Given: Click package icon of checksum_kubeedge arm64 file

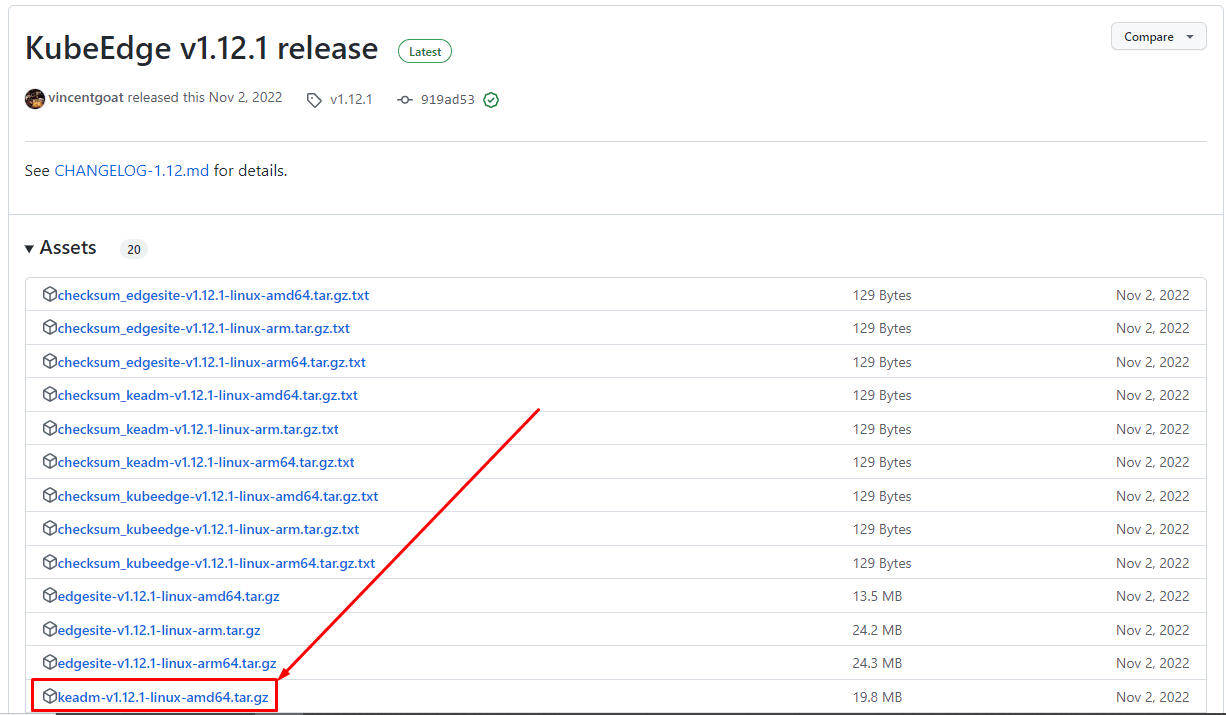Looking at the screenshot, I should coord(50,563).
